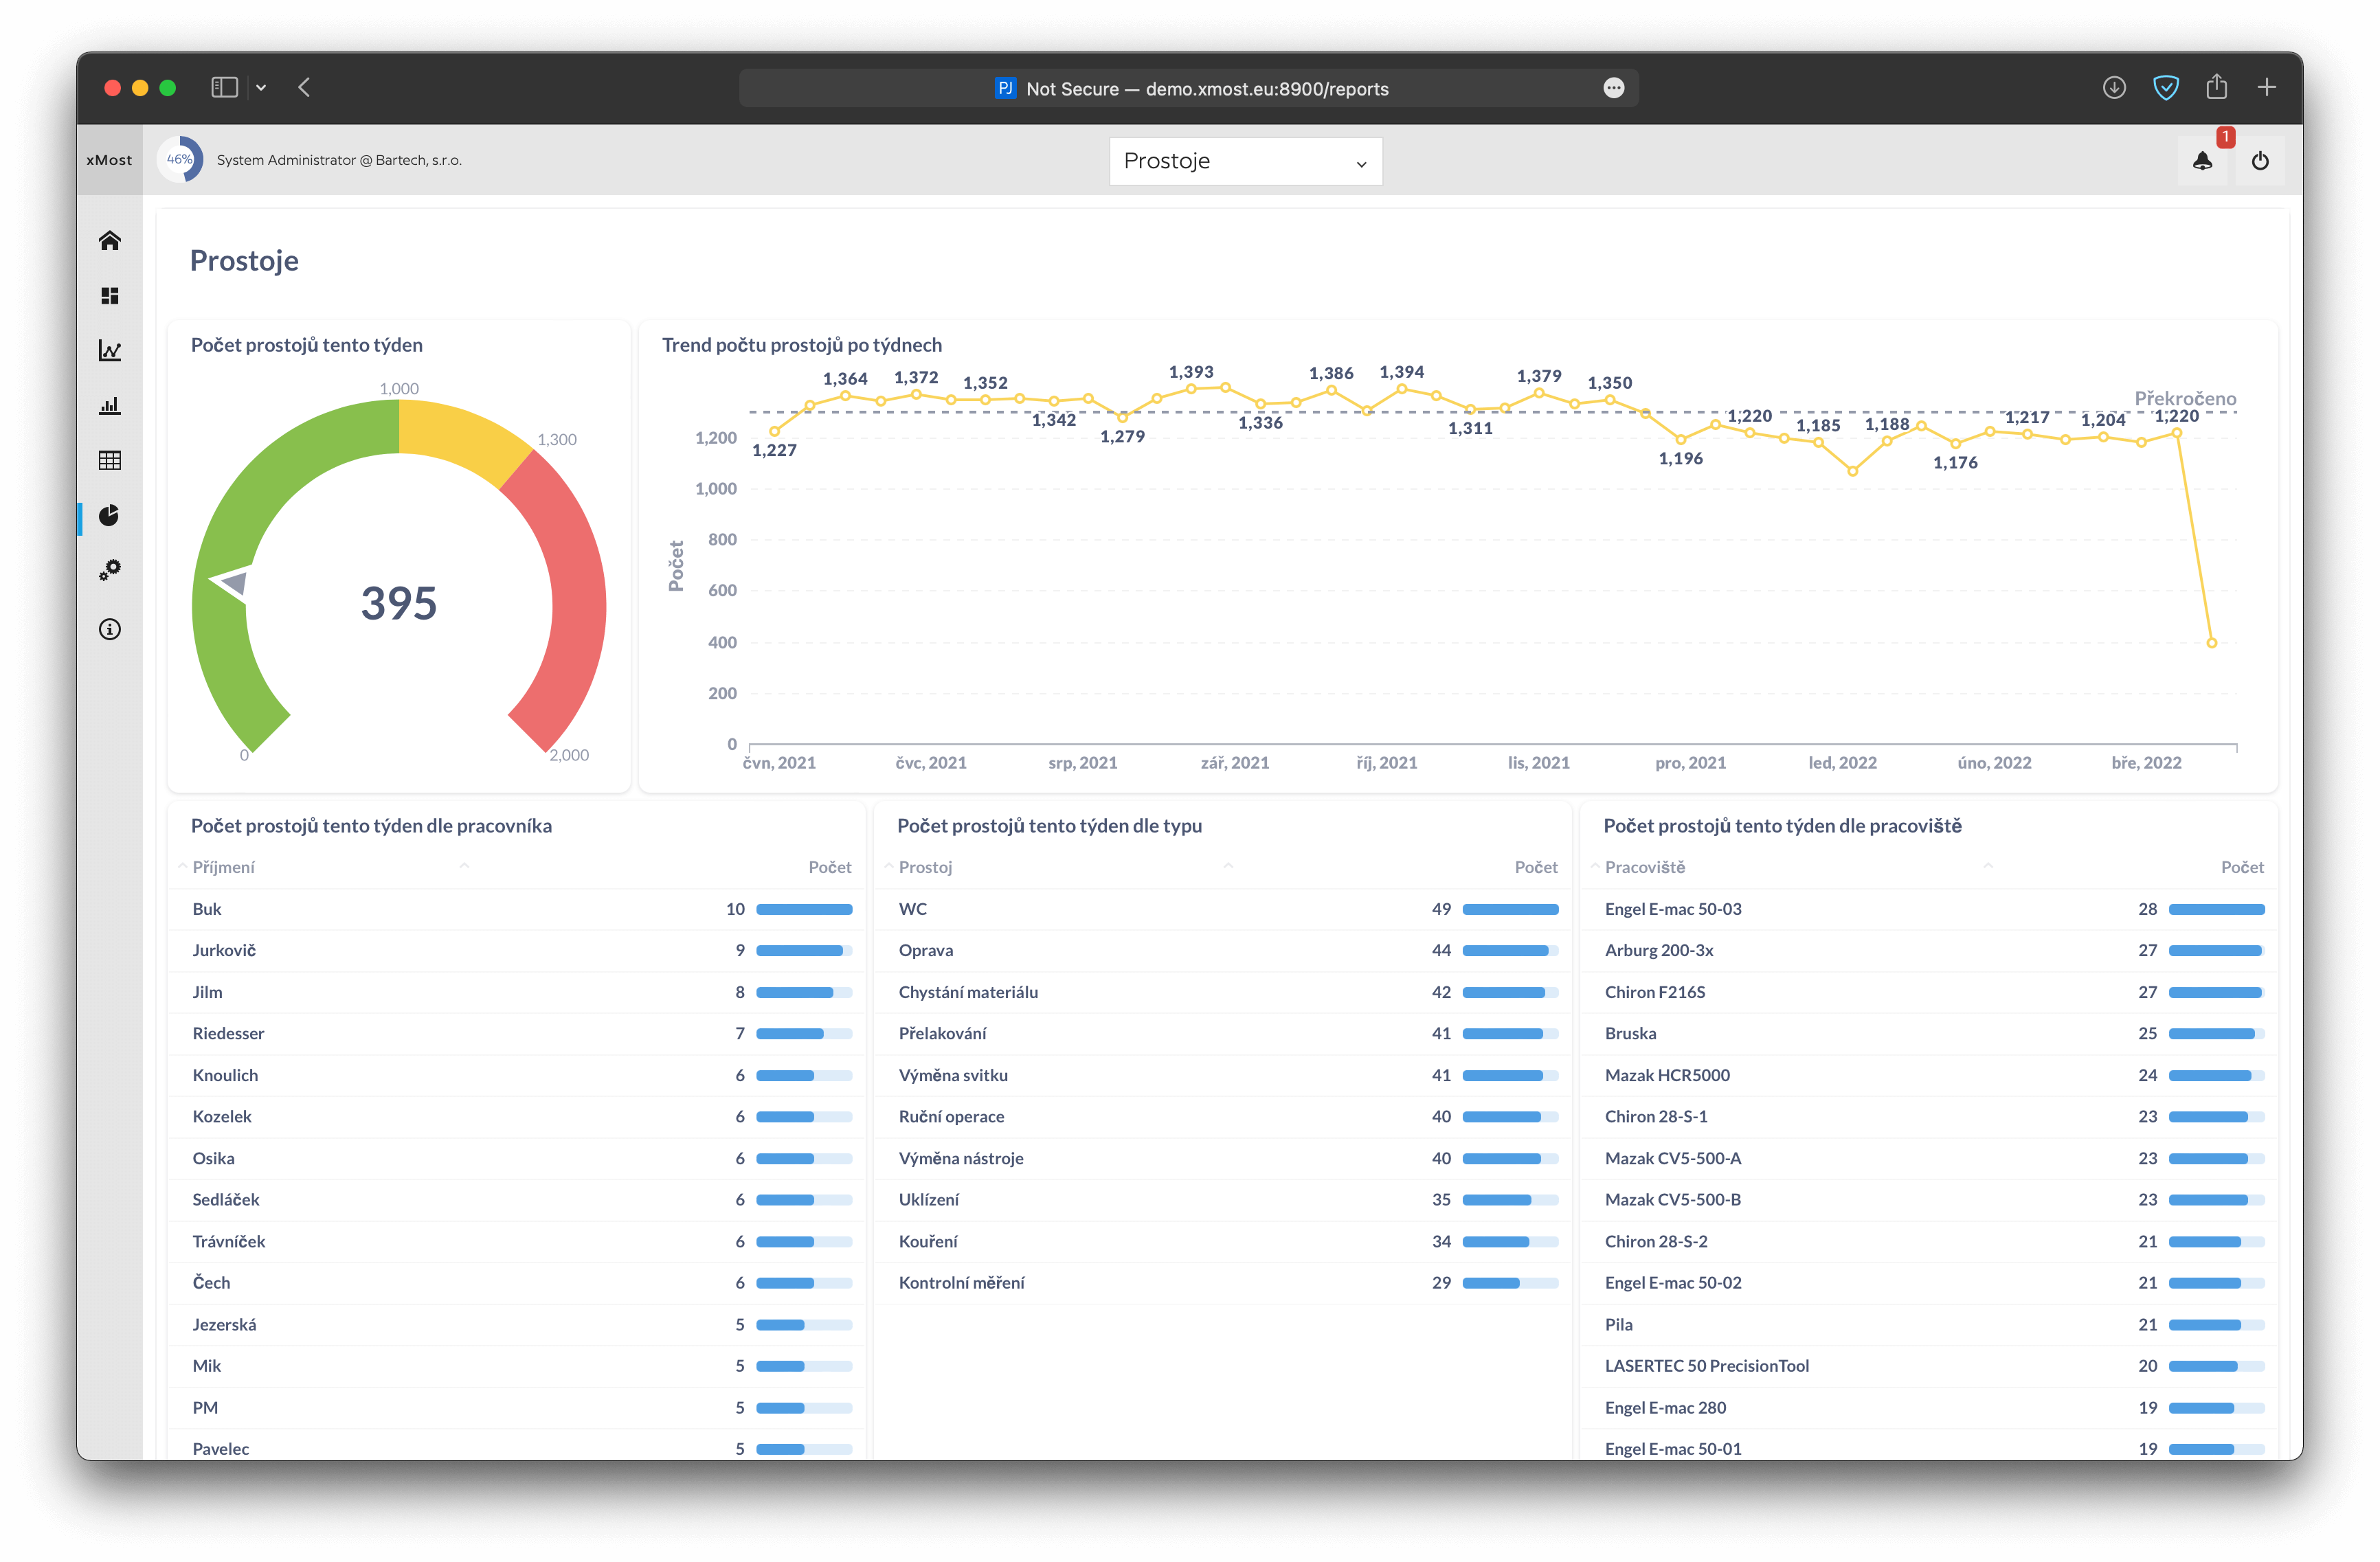This screenshot has height=1562, width=2380.
Task: Click the 46% user progress avatar
Action: [x=180, y=160]
